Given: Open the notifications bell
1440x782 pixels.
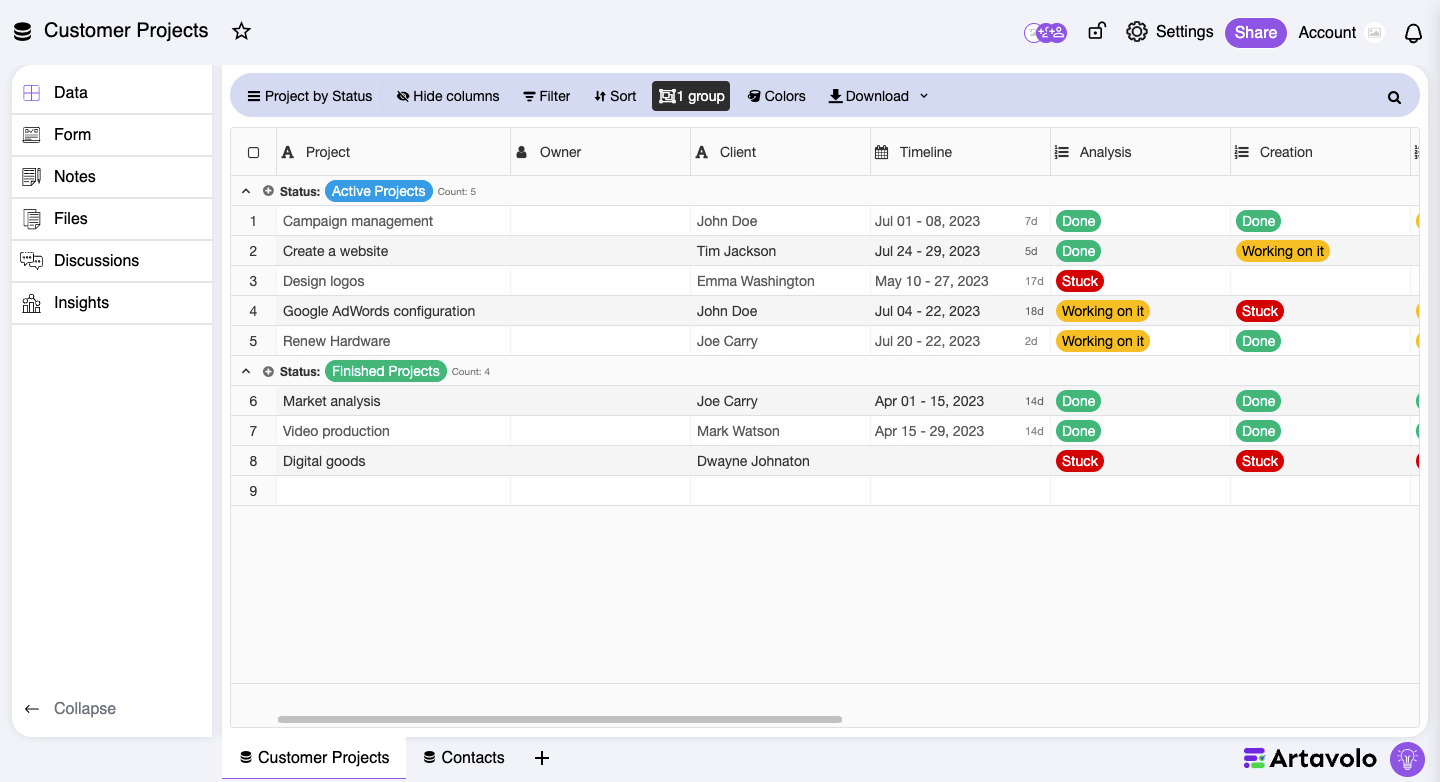Looking at the screenshot, I should (1413, 33).
